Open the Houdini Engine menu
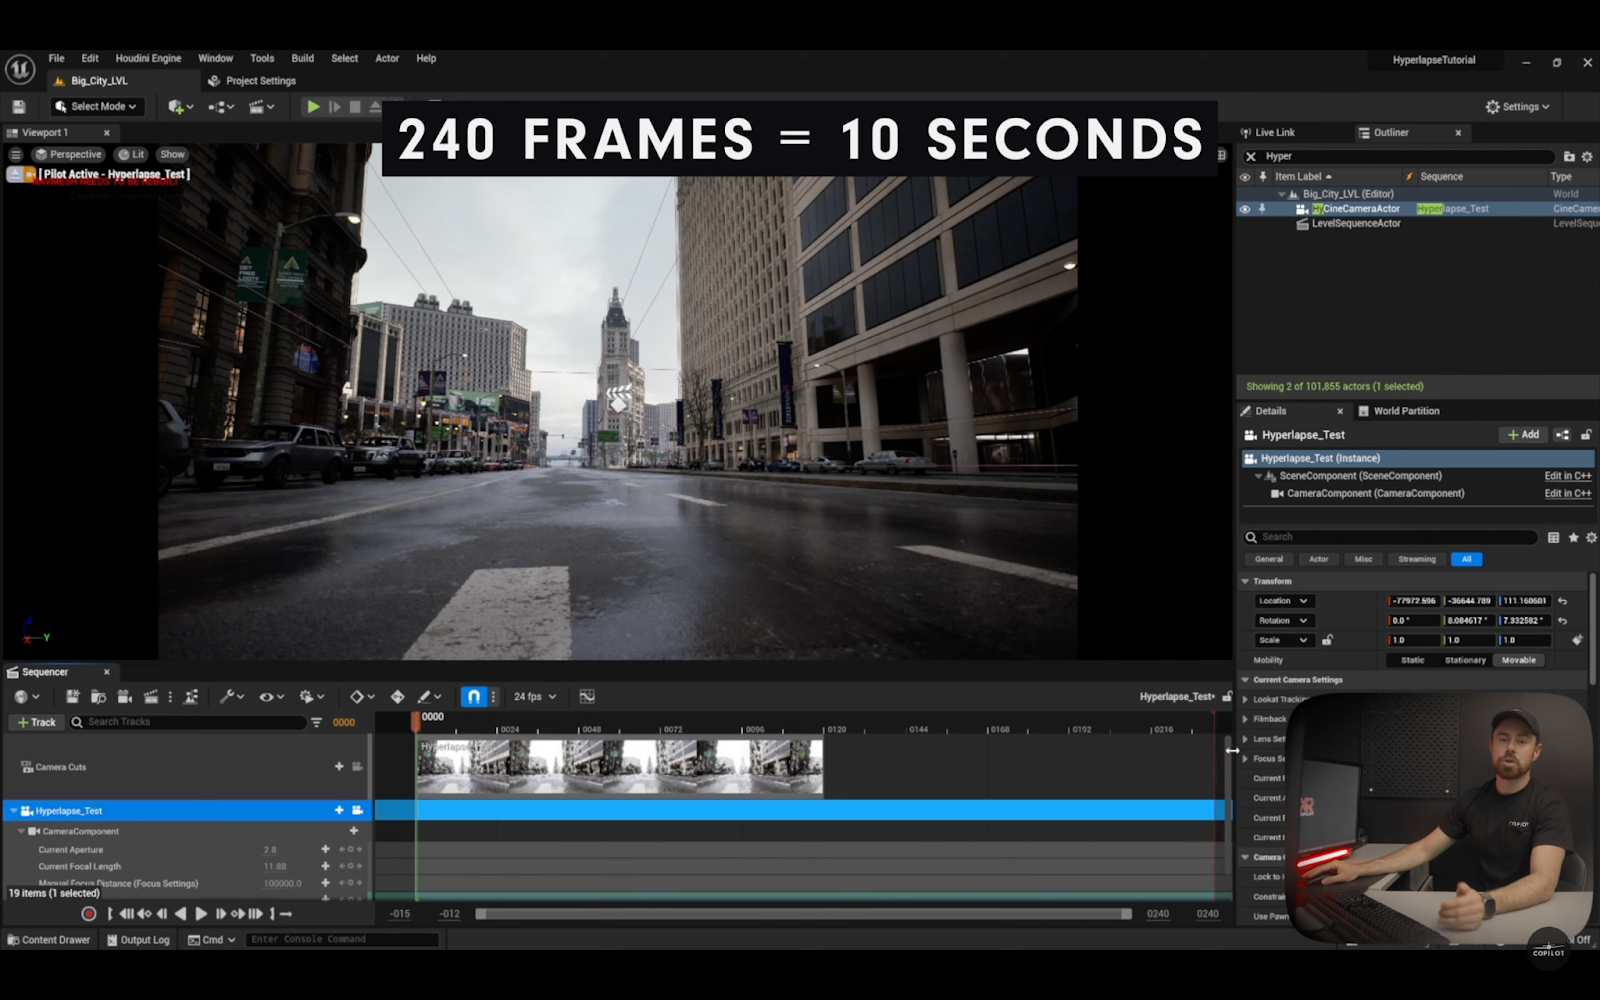This screenshot has height=1000, width=1600. point(148,58)
